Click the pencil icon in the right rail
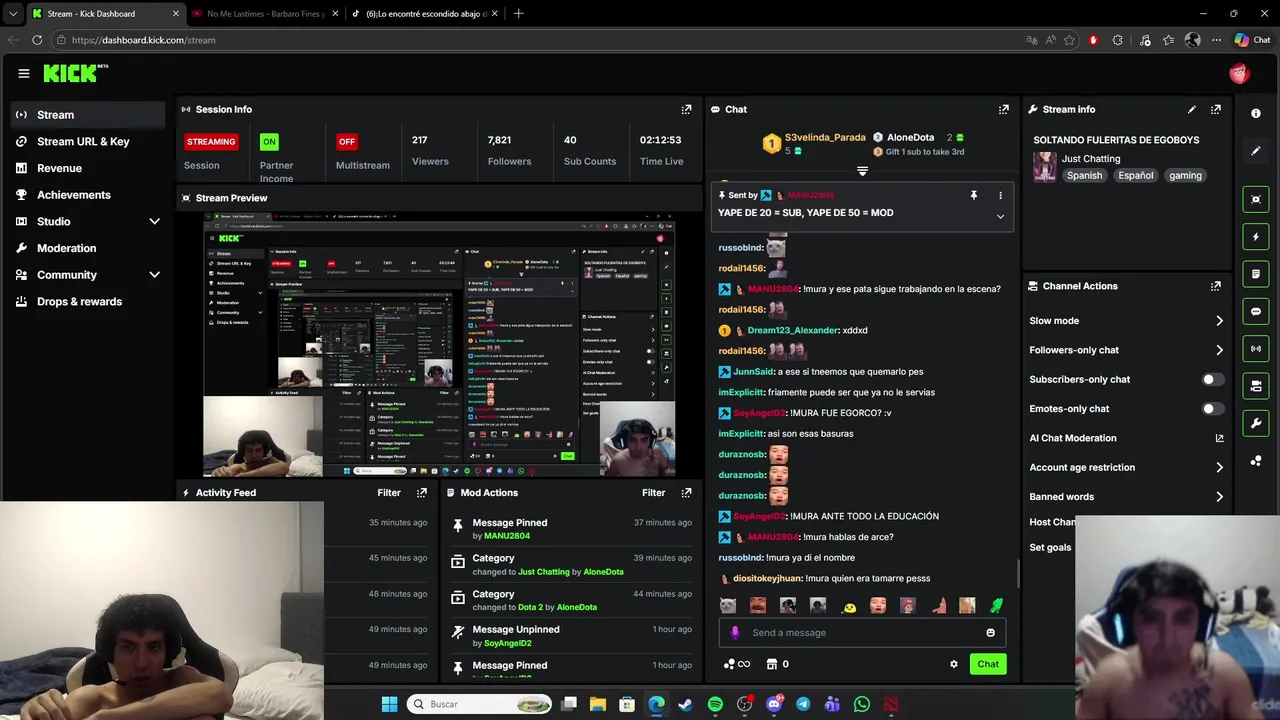This screenshot has height=720, width=1280. point(1256,151)
